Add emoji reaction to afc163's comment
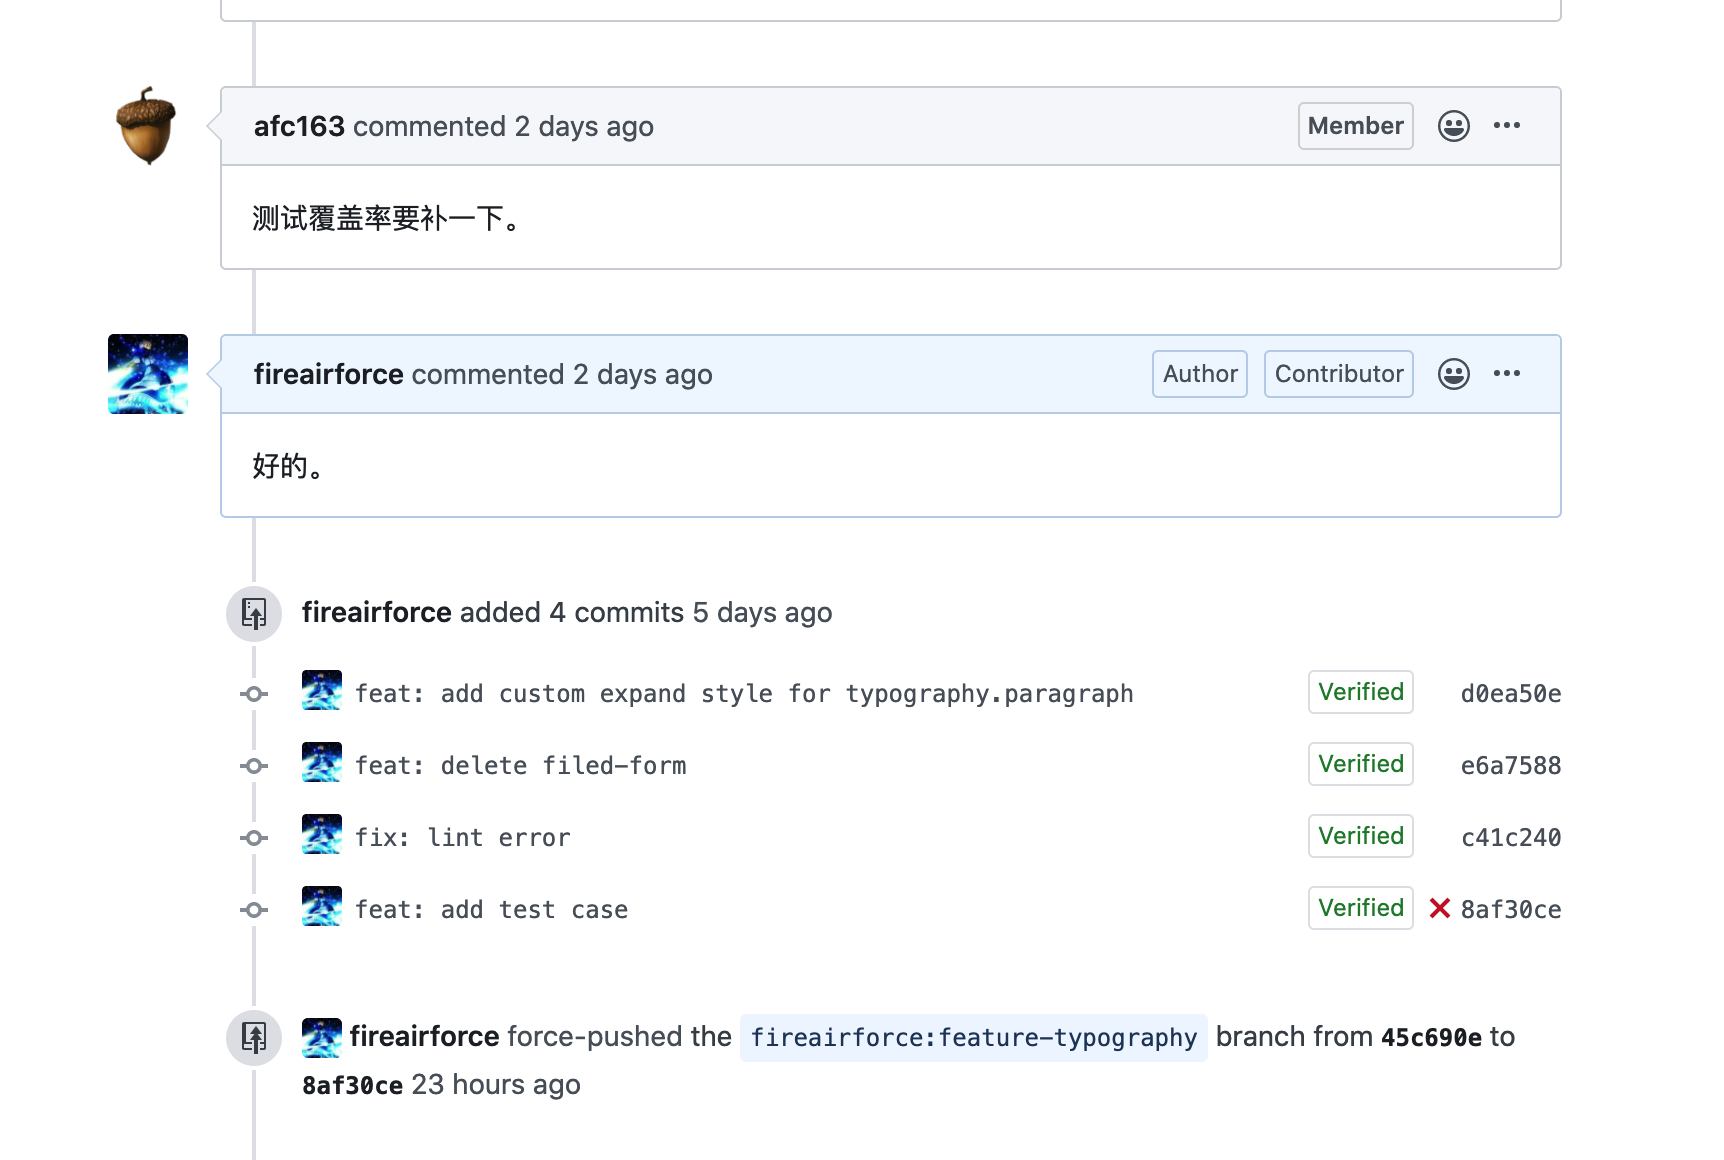1724x1160 pixels. coord(1453,126)
